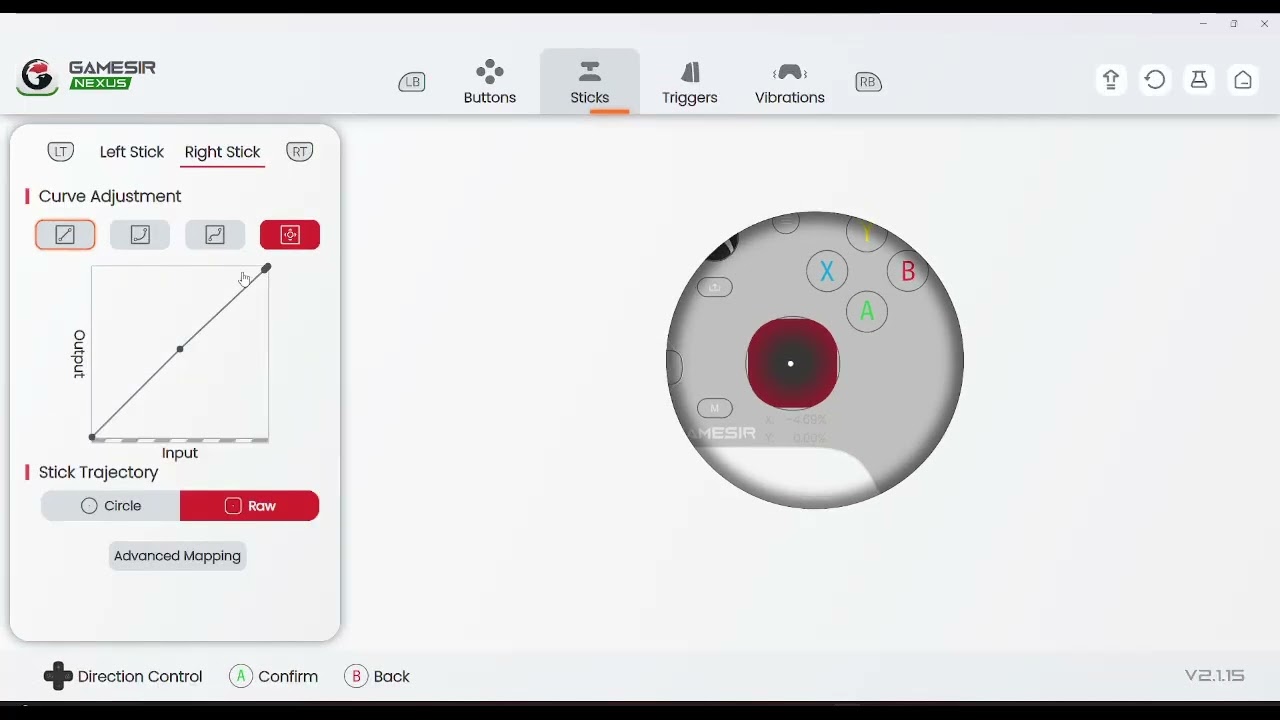The height and width of the screenshot is (720, 1280).
Task: Click the B Back hint
Action: [377, 677]
